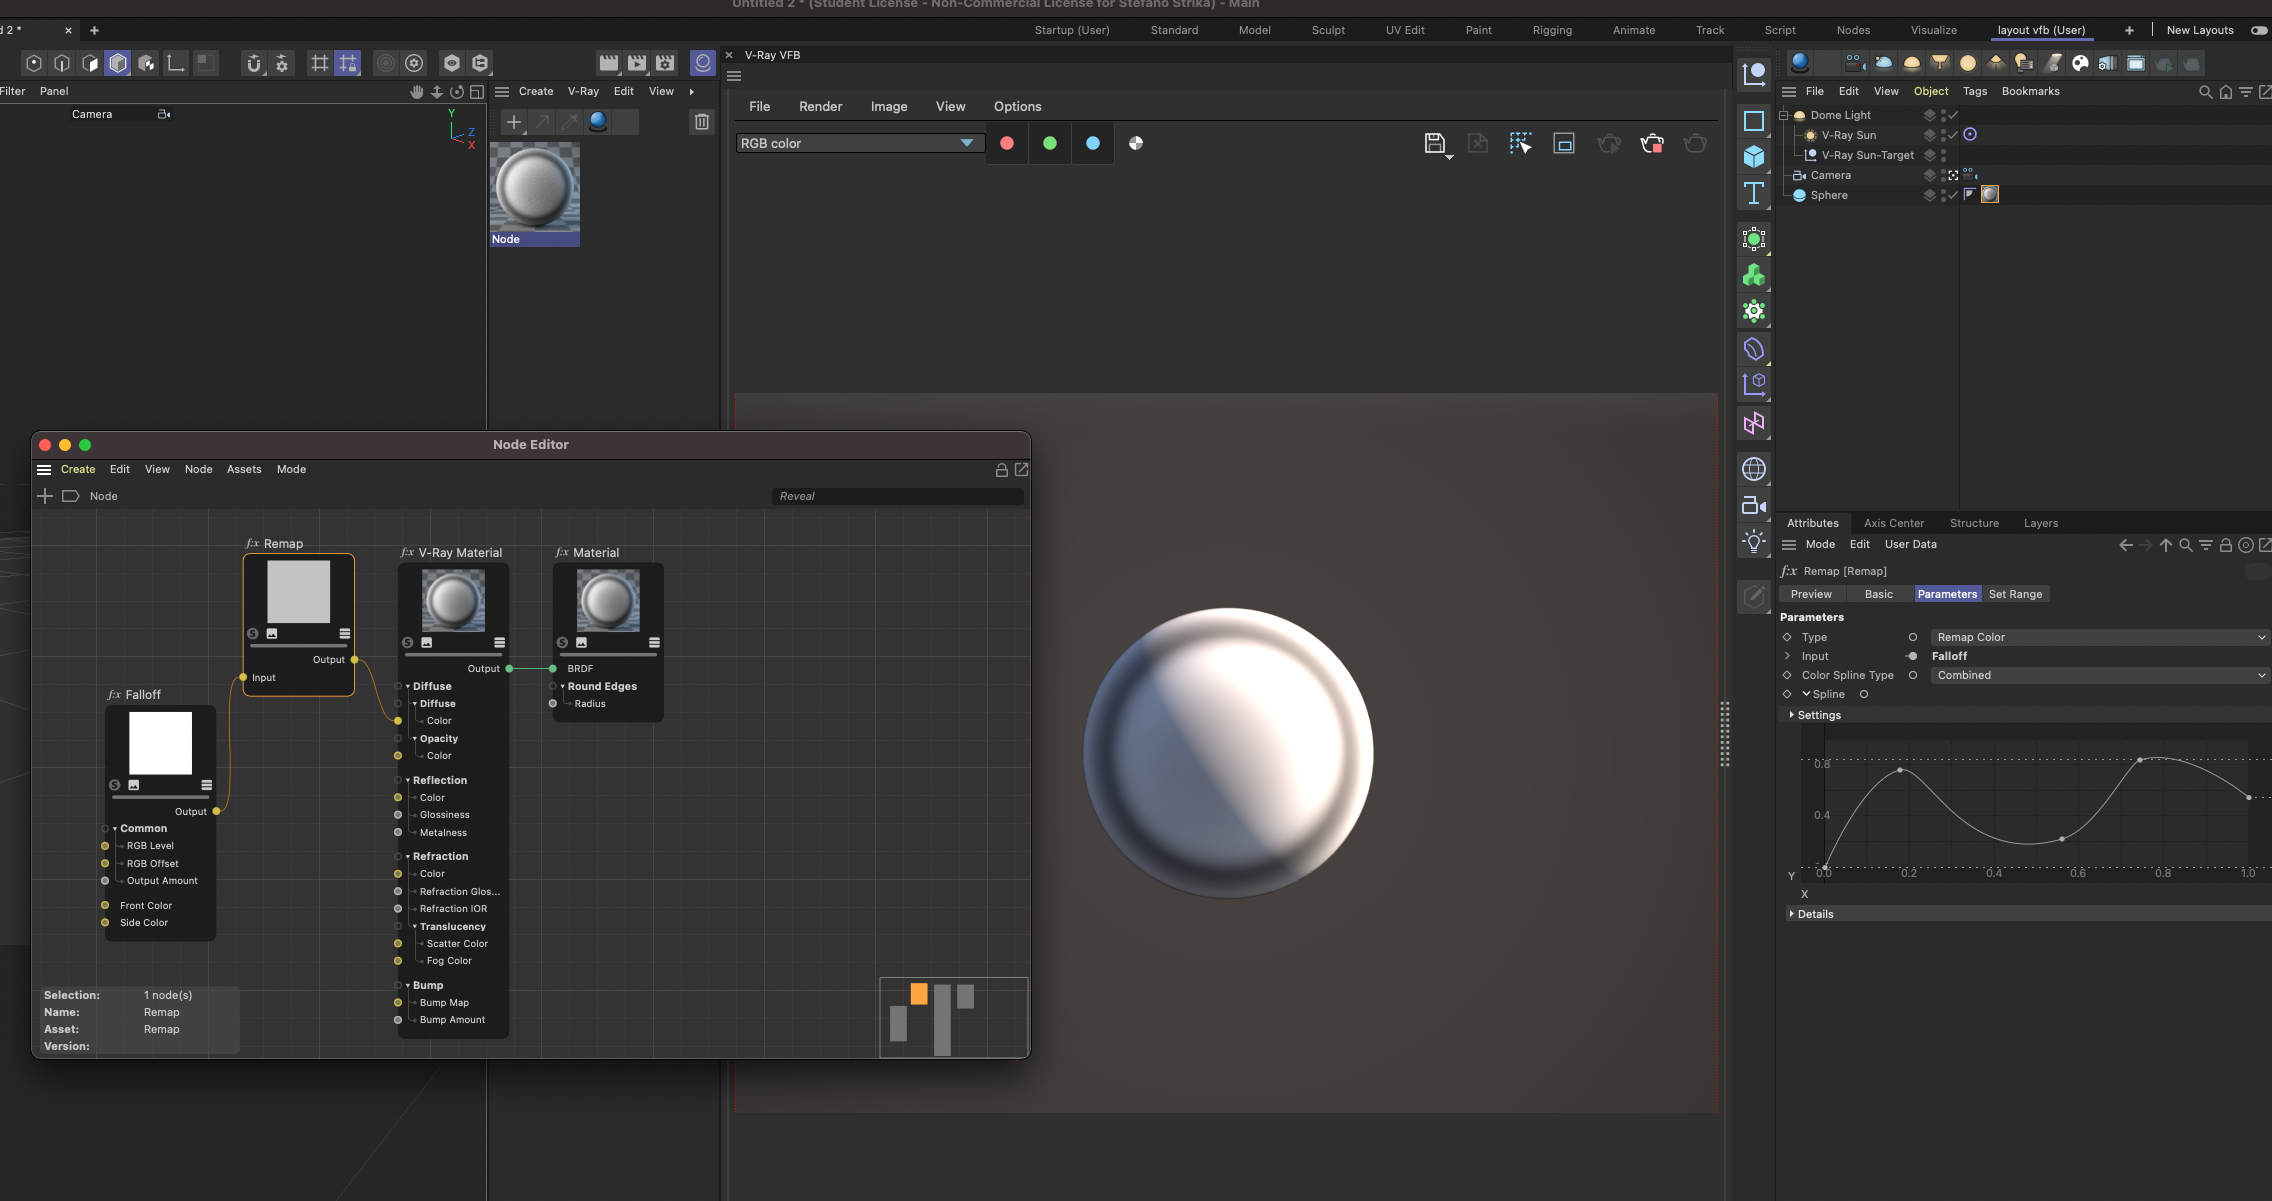Screen dimensions: 2272x1201
Task: Click the Save image icon in VFB
Action: [1435, 144]
